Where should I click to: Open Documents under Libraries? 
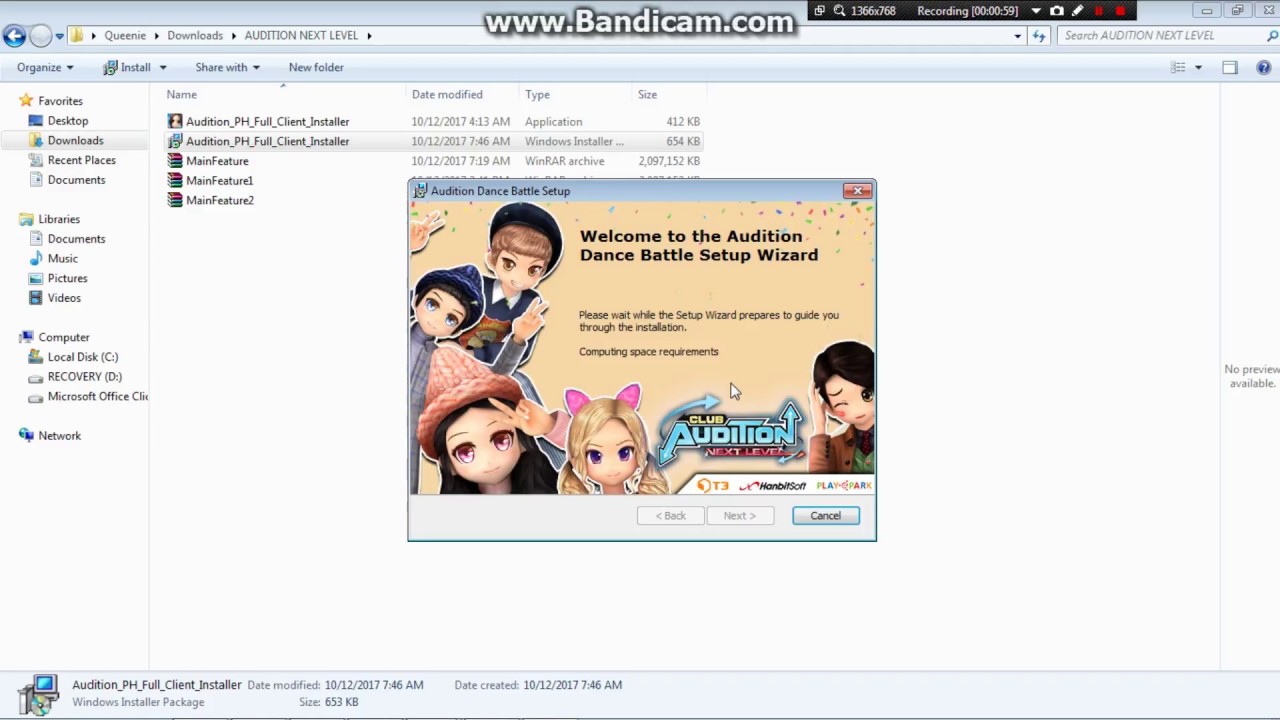(x=76, y=239)
